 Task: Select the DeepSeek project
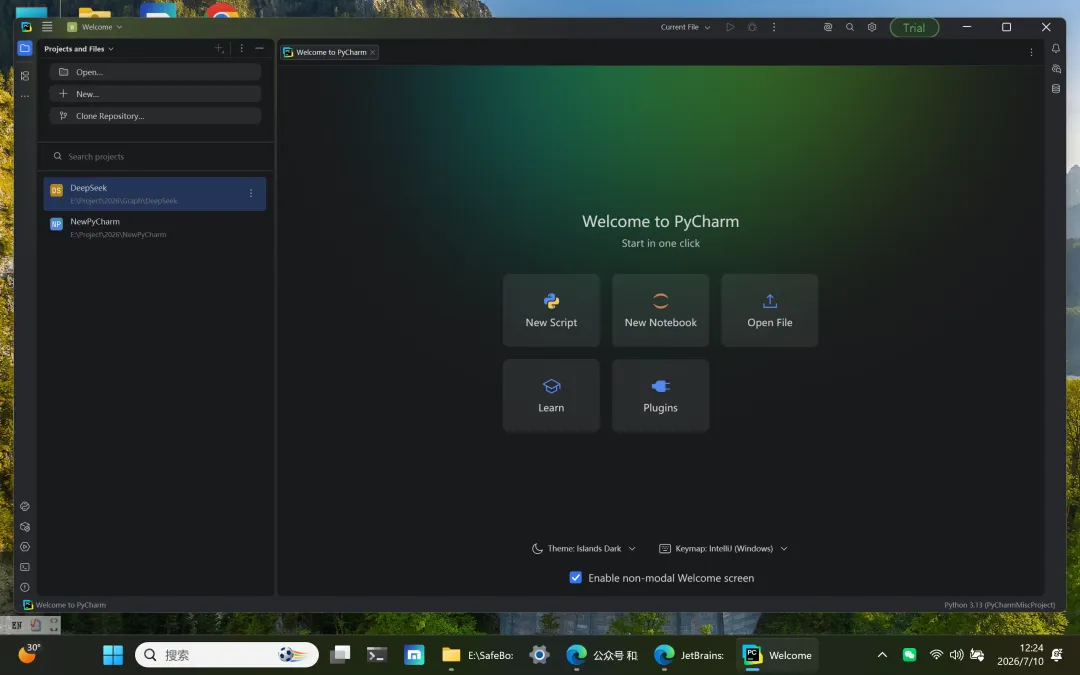pos(154,194)
